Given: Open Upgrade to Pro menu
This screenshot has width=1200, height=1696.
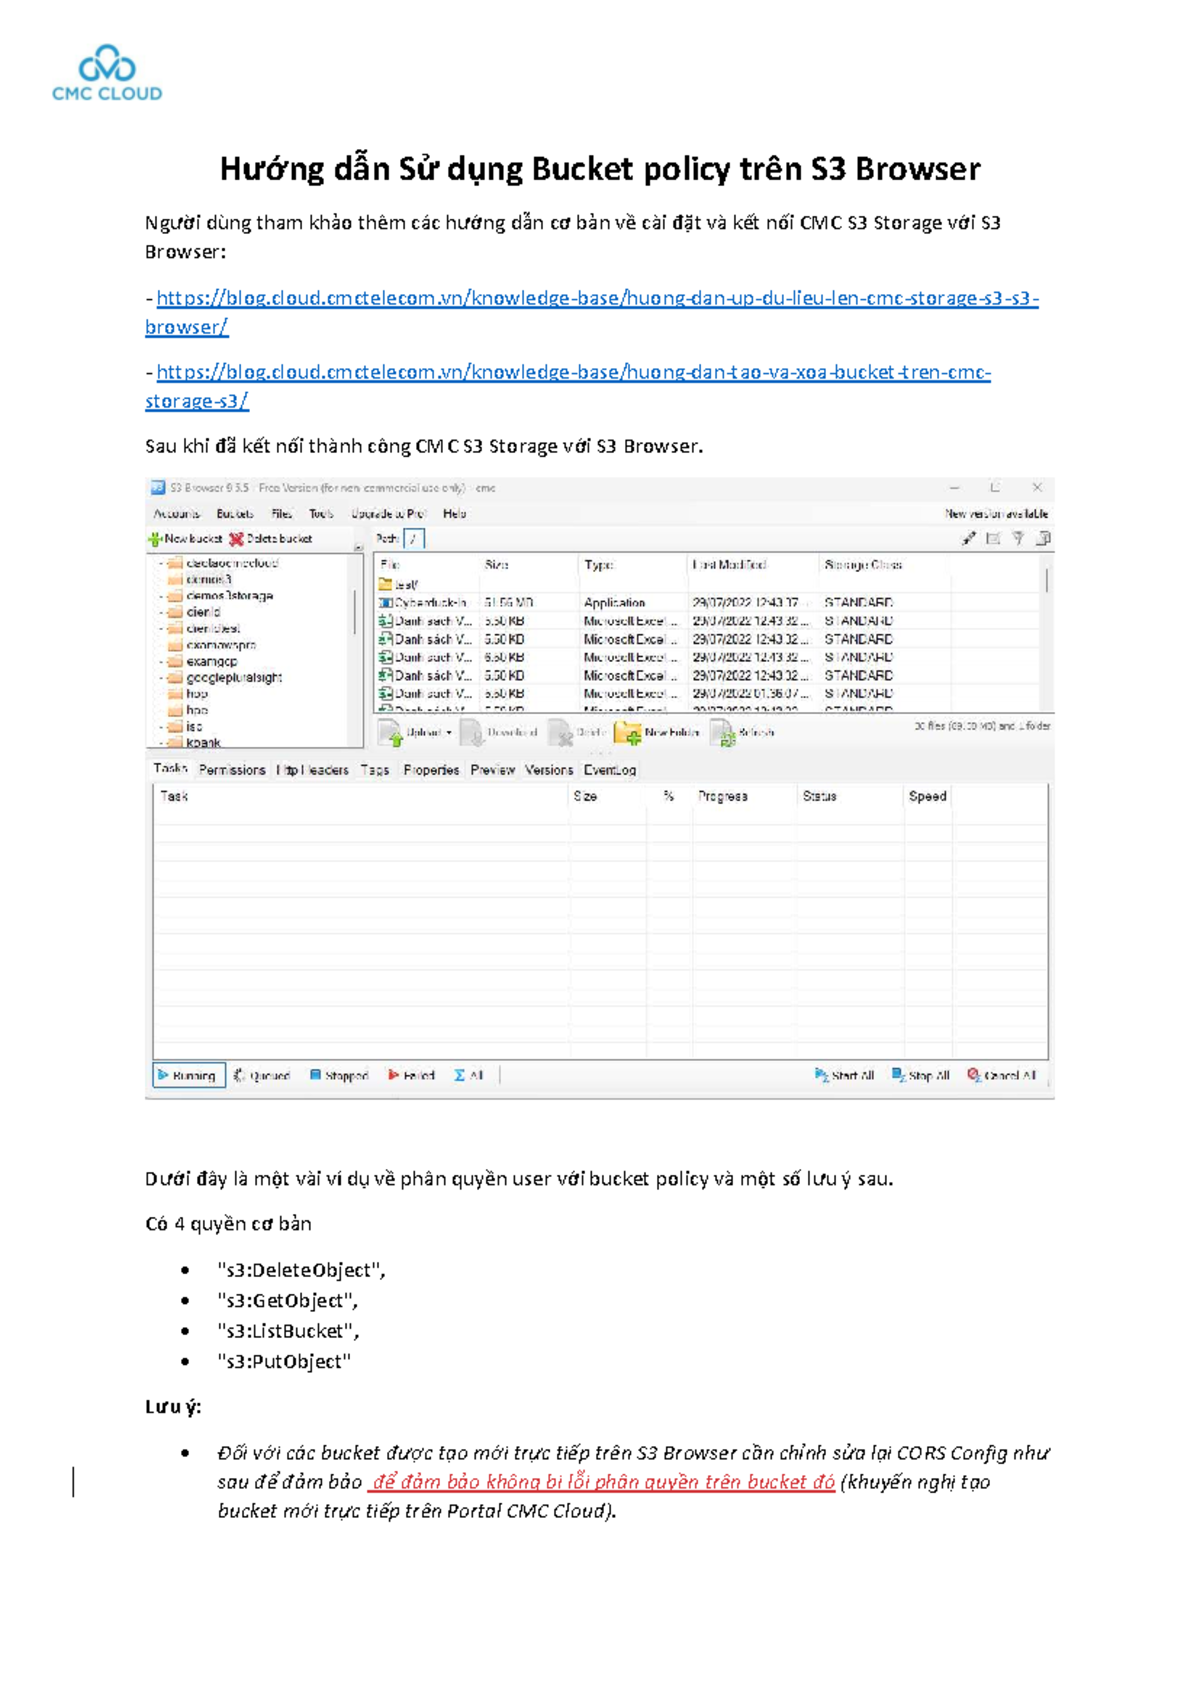Looking at the screenshot, I should [x=389, y=514].
